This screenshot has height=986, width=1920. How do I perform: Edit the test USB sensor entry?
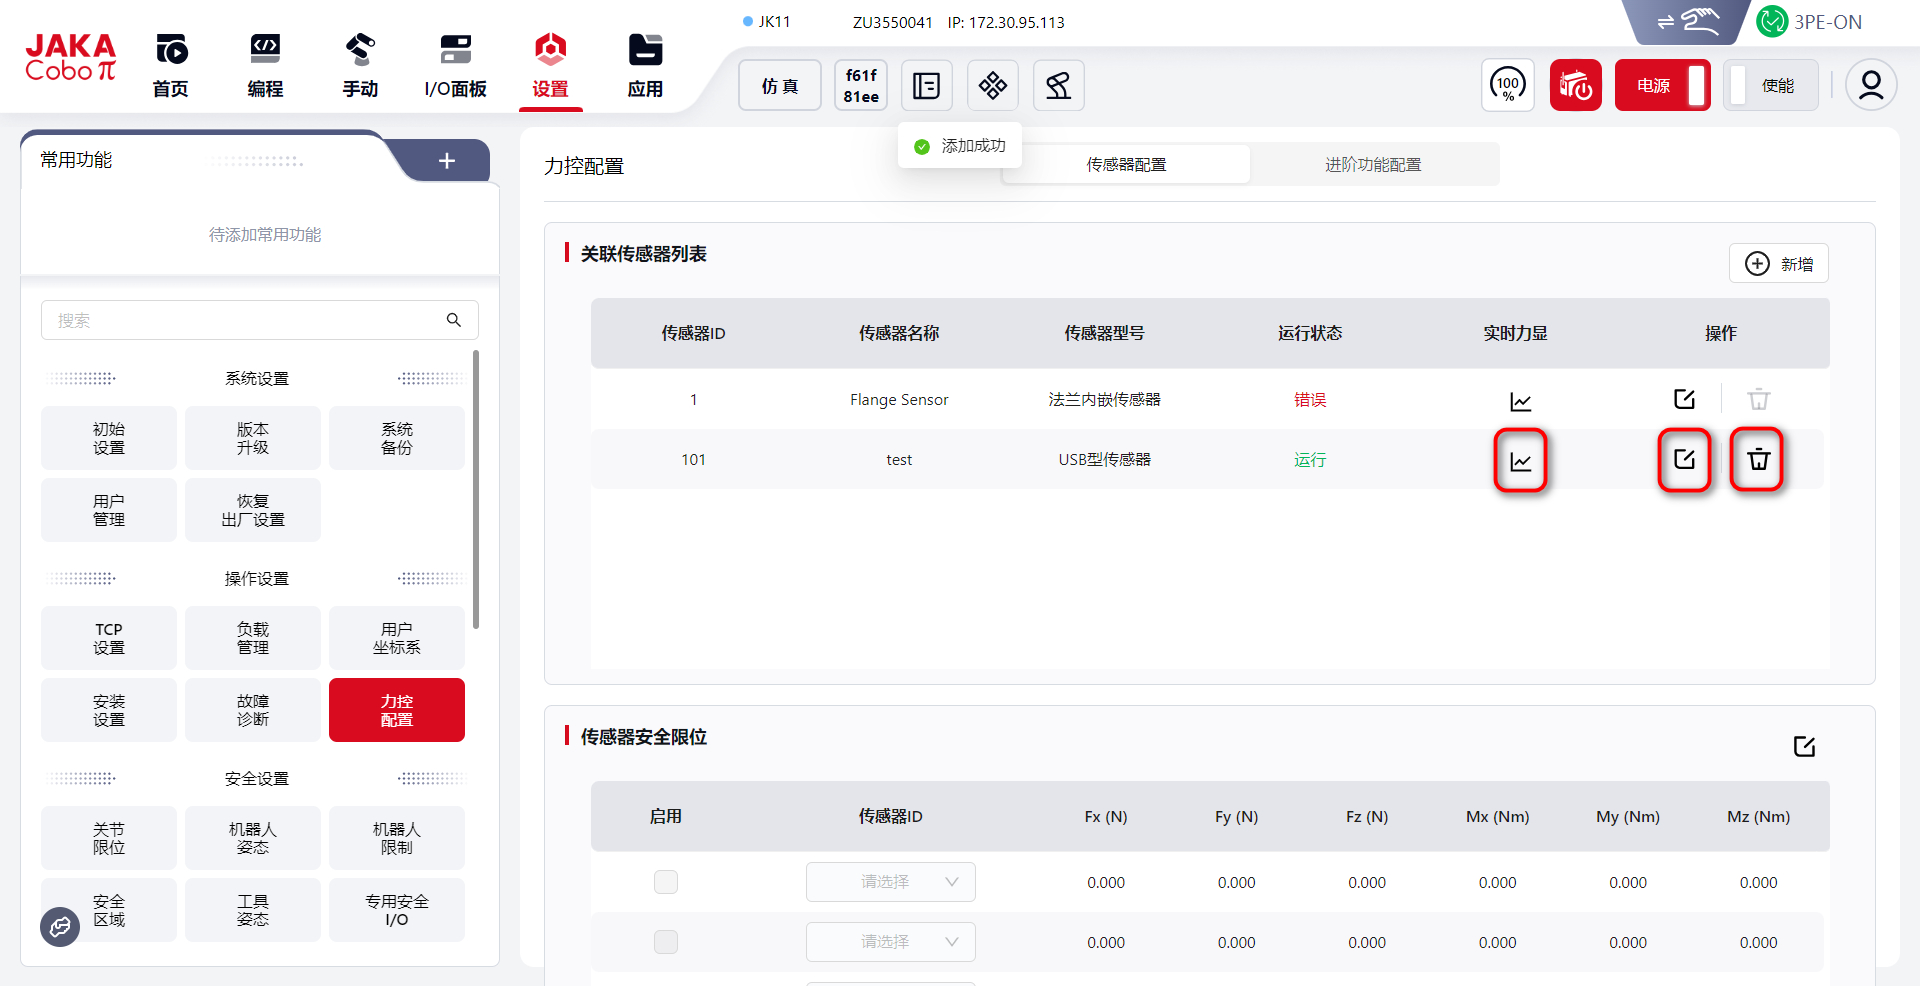point(1684,460)
